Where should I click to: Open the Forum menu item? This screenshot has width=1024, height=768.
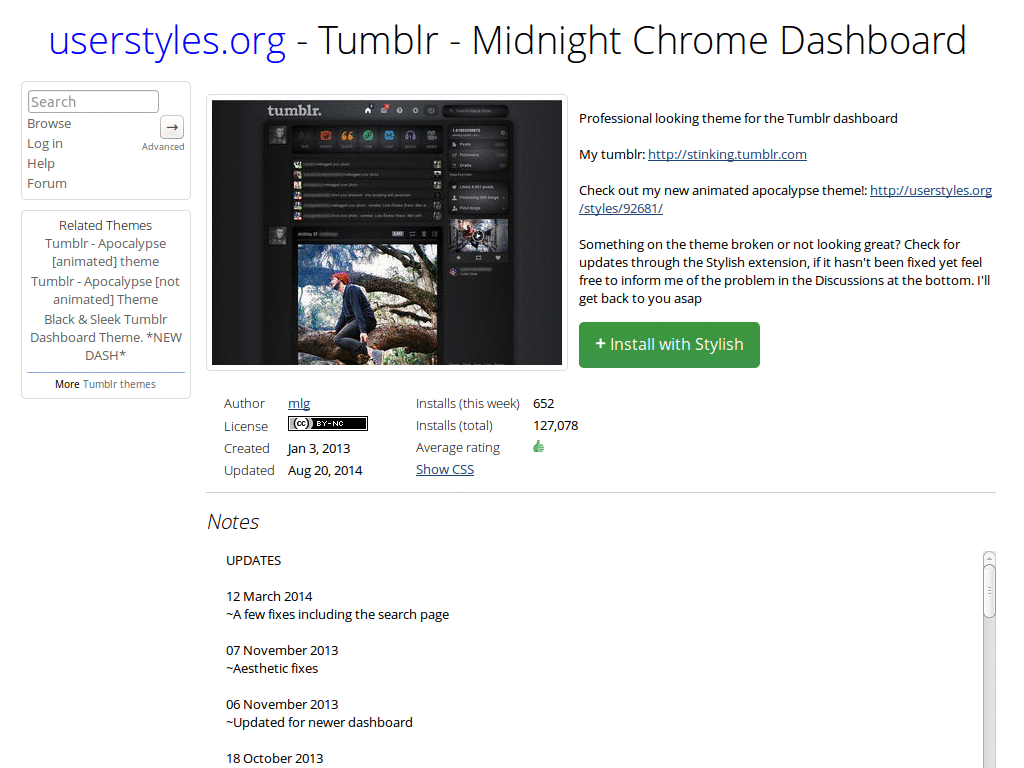[47, 184]
